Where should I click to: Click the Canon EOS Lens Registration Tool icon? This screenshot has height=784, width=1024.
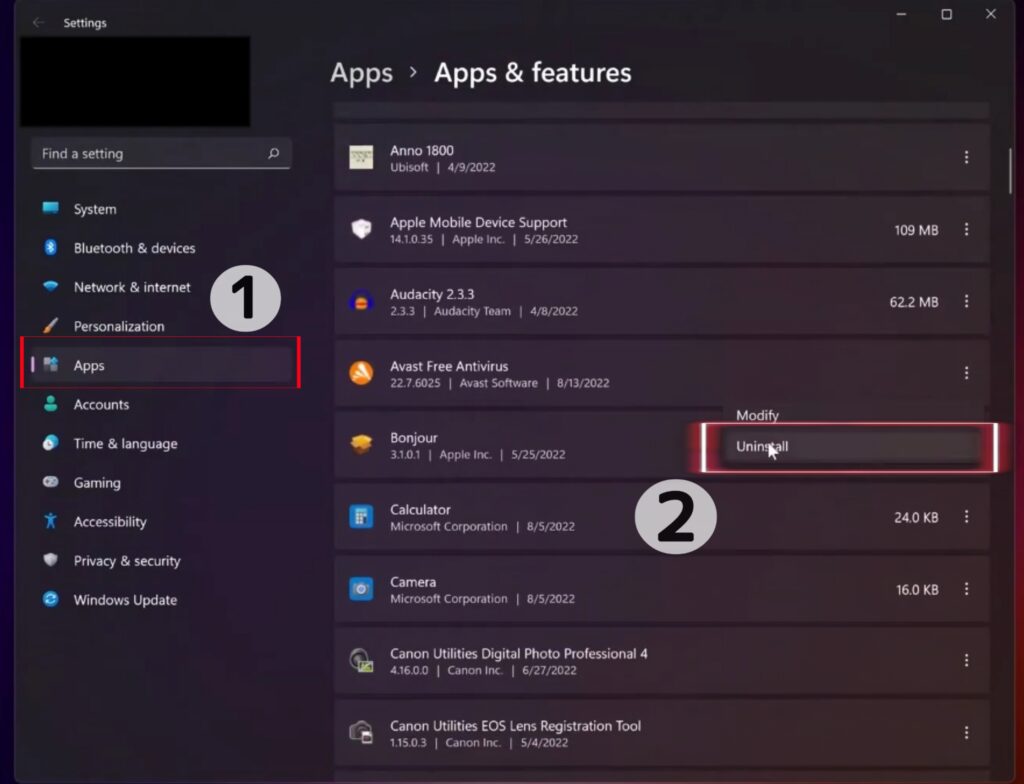(361, 732)
